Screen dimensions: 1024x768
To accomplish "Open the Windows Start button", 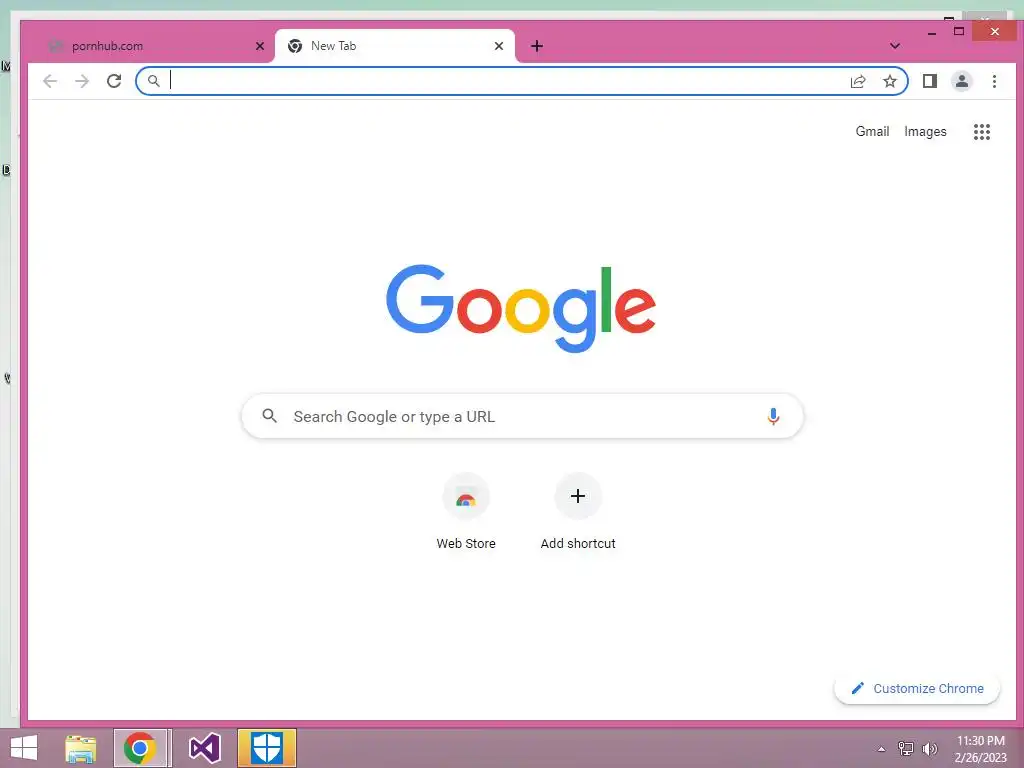I will (x=24, y=748).
